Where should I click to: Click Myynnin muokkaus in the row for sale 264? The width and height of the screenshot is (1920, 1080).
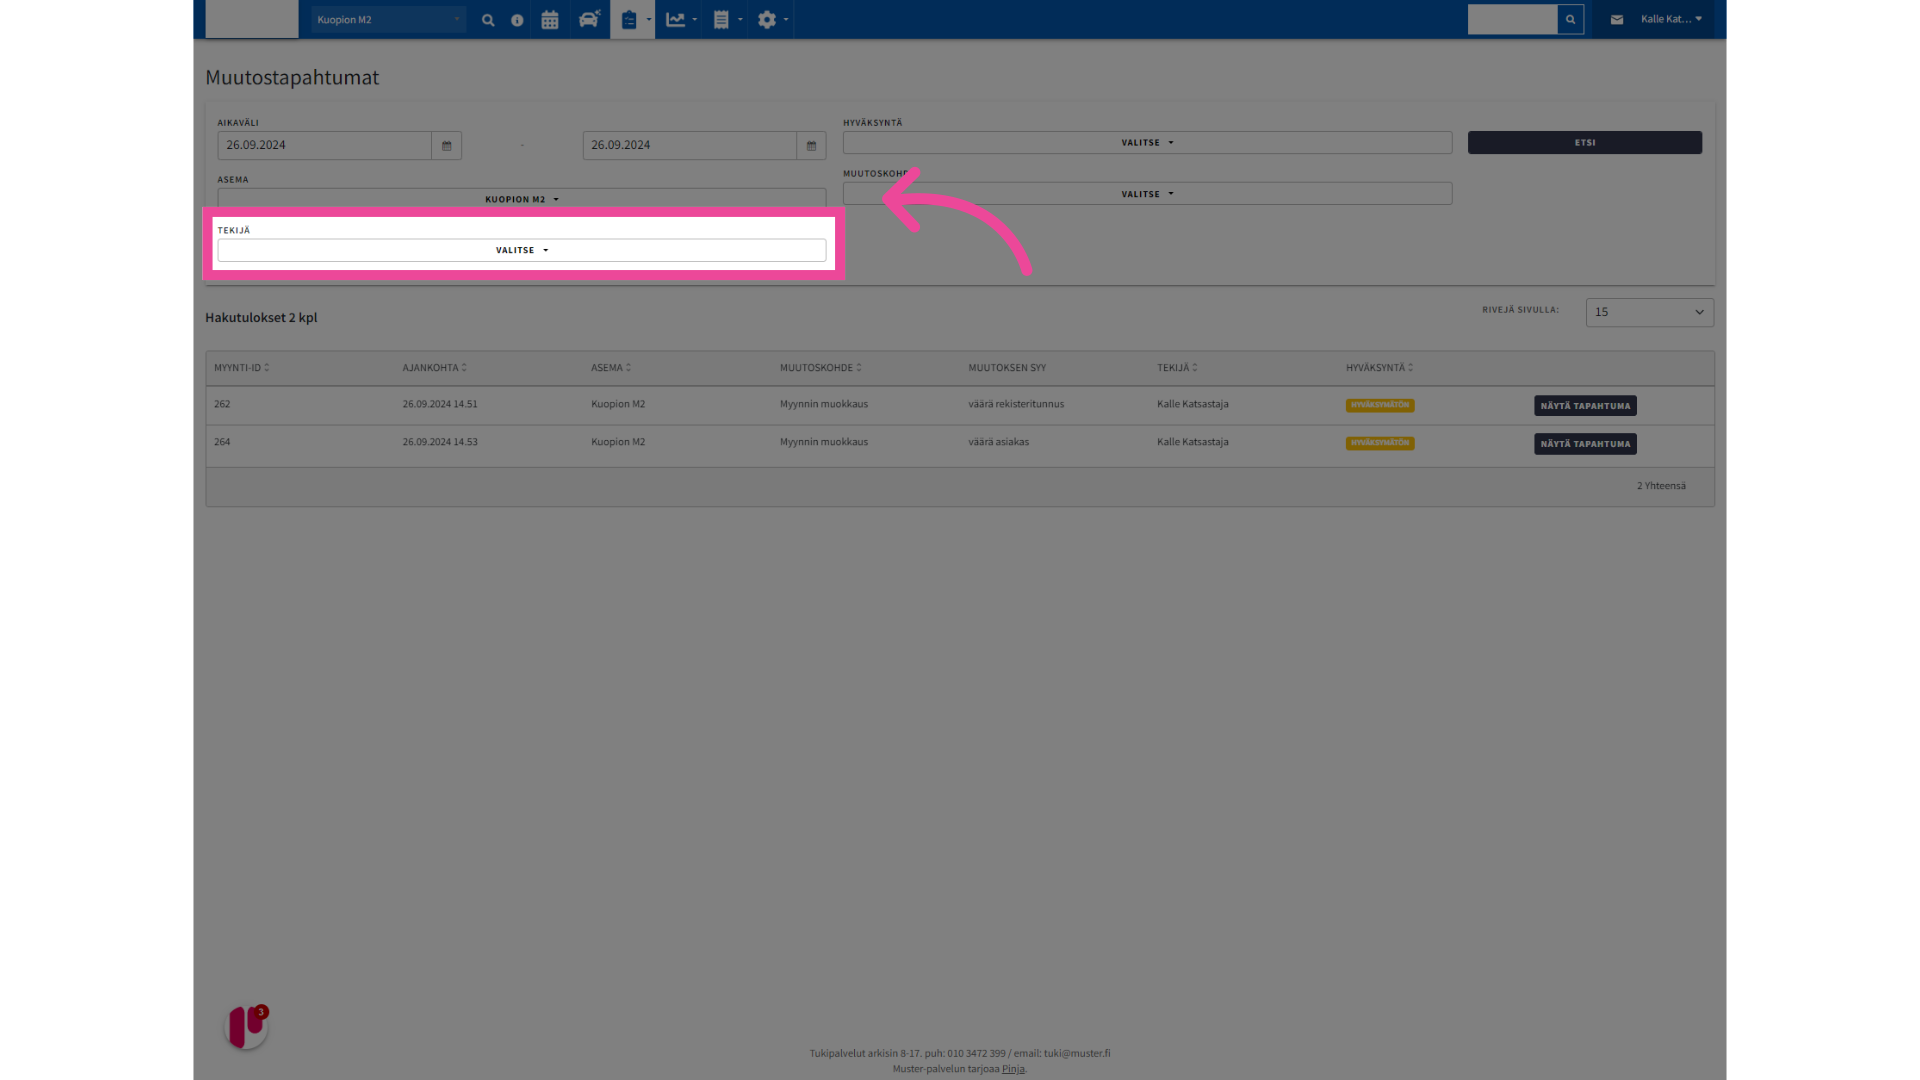[x=824, y=442]
